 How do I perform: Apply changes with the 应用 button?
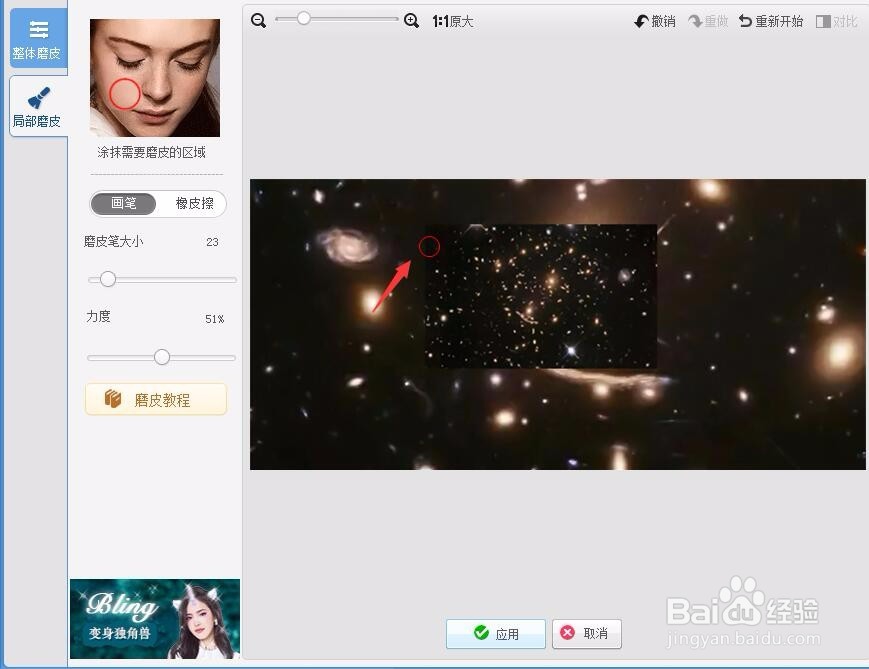pos(496,634)
